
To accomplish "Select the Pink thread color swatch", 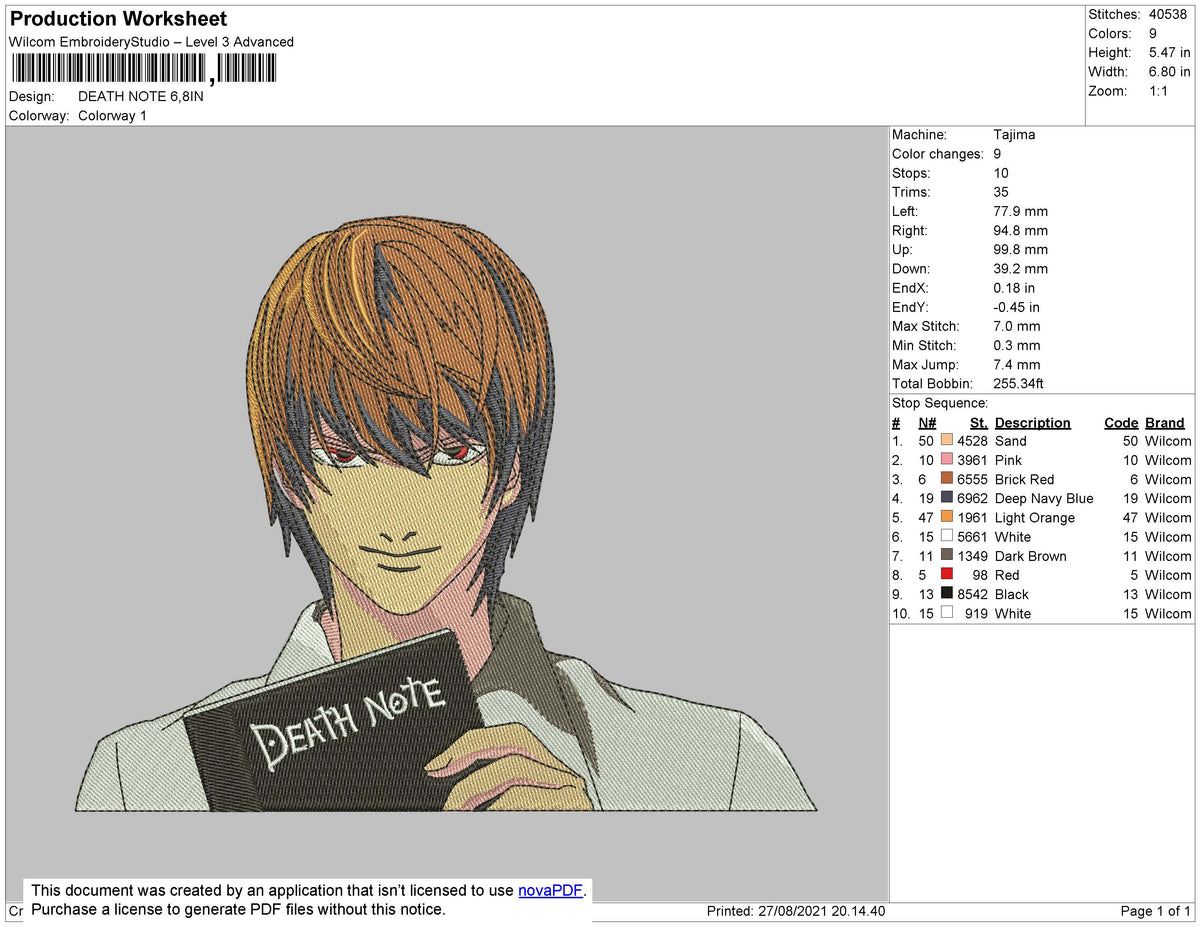I will coord(946,460).
